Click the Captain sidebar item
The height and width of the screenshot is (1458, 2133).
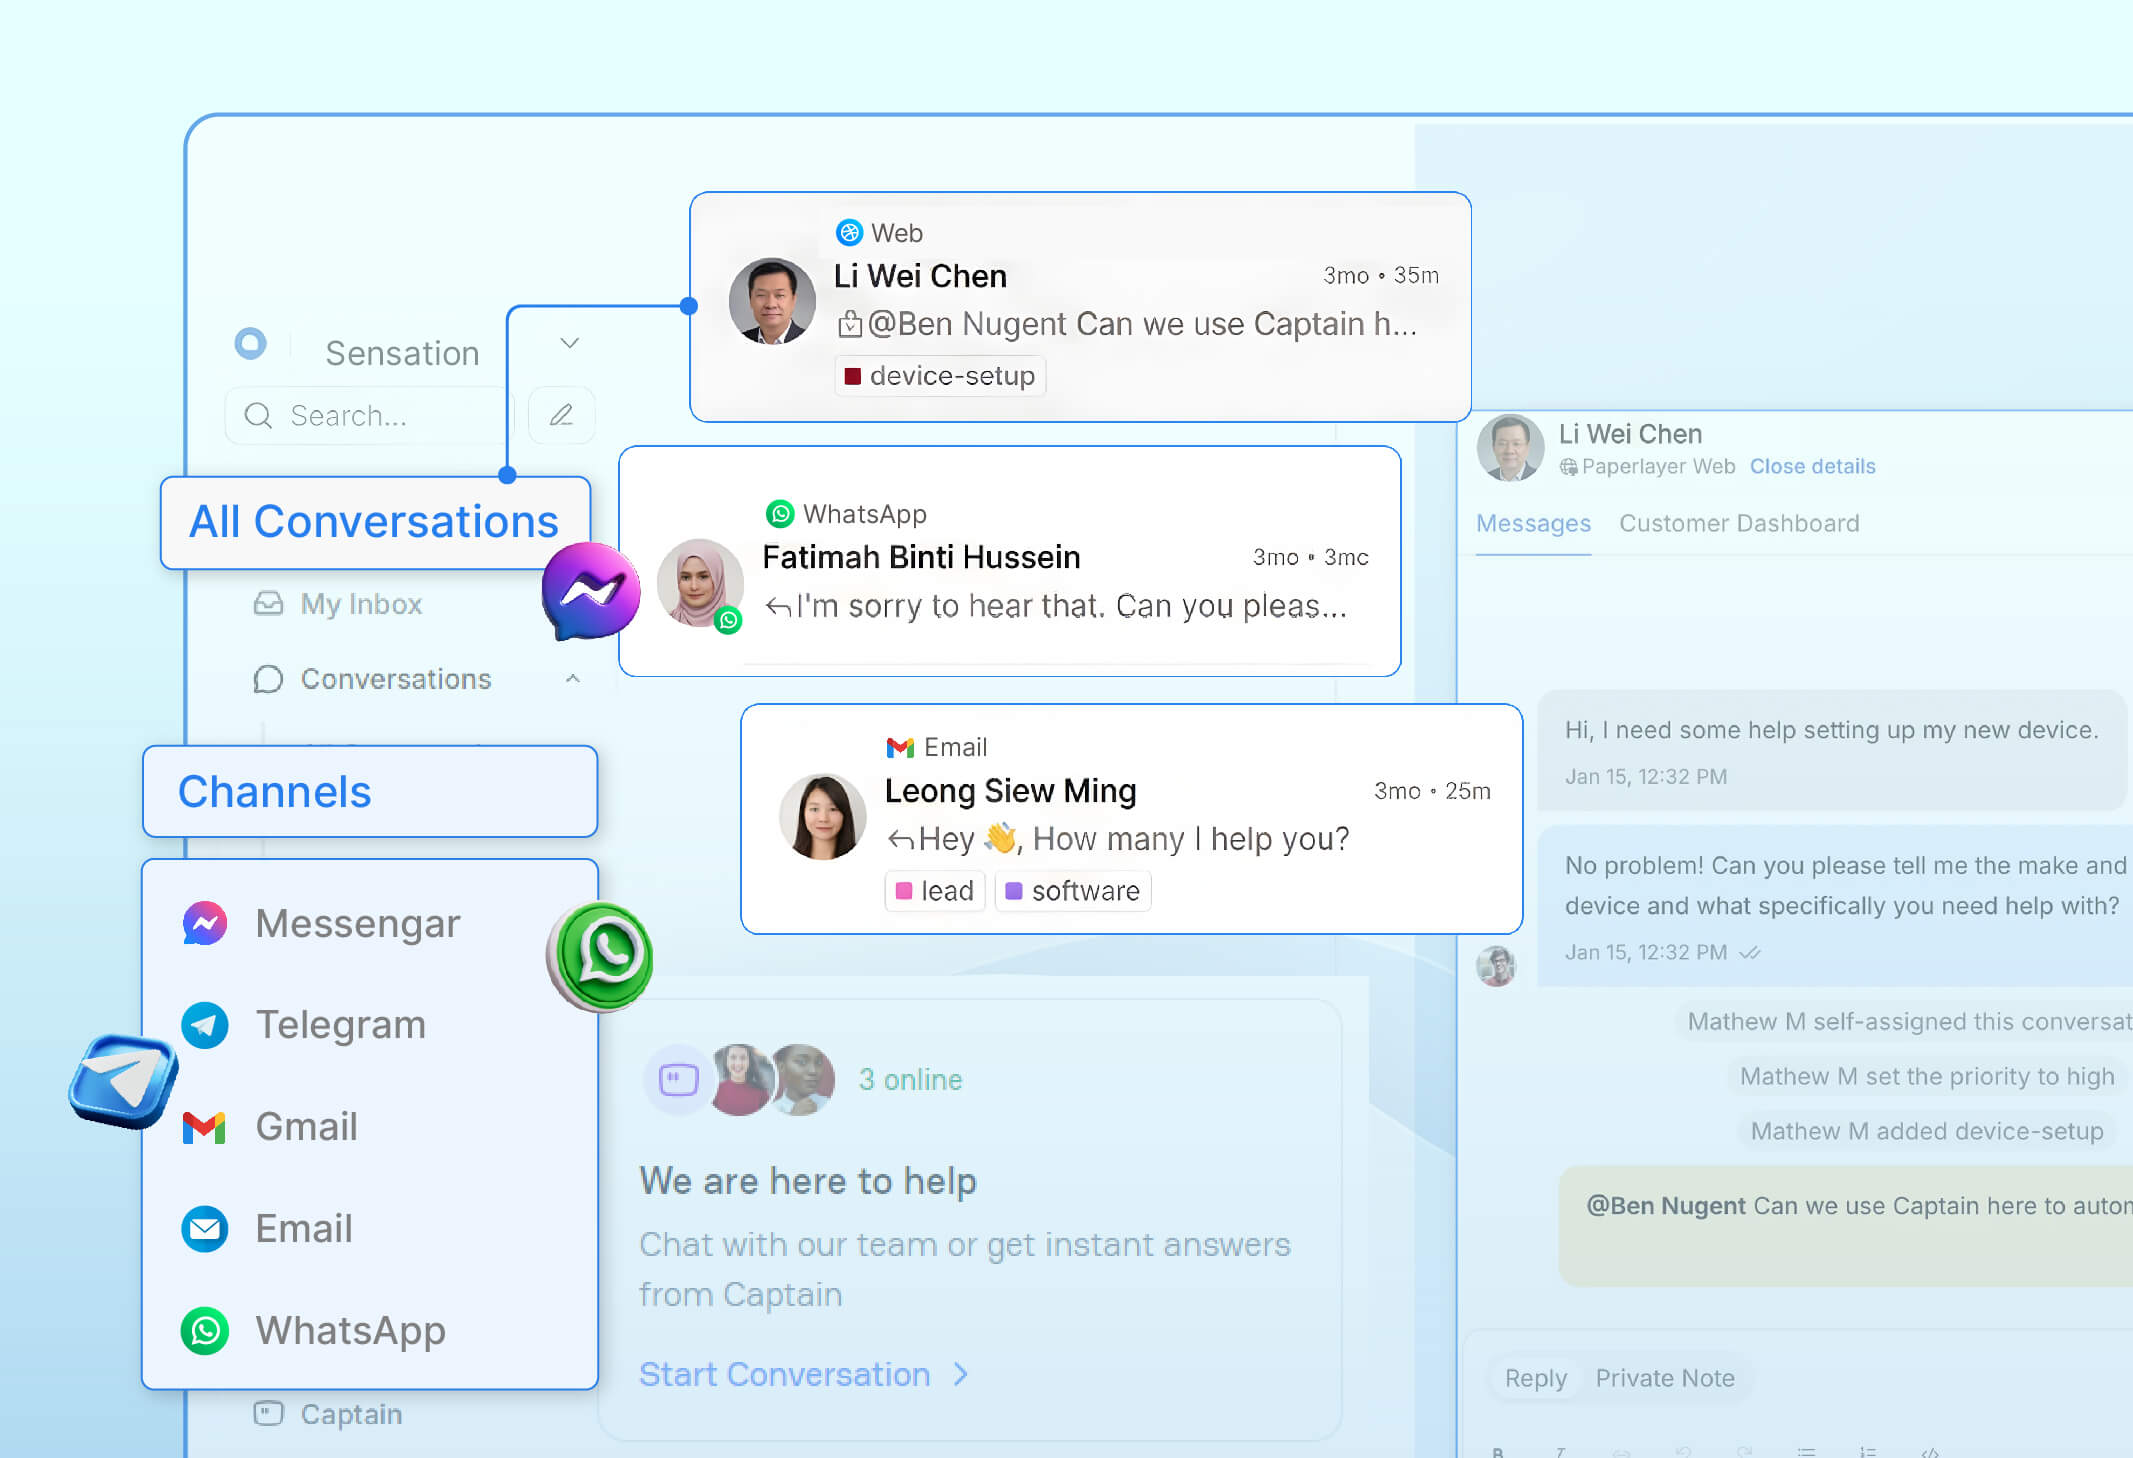pos(350,1414)
